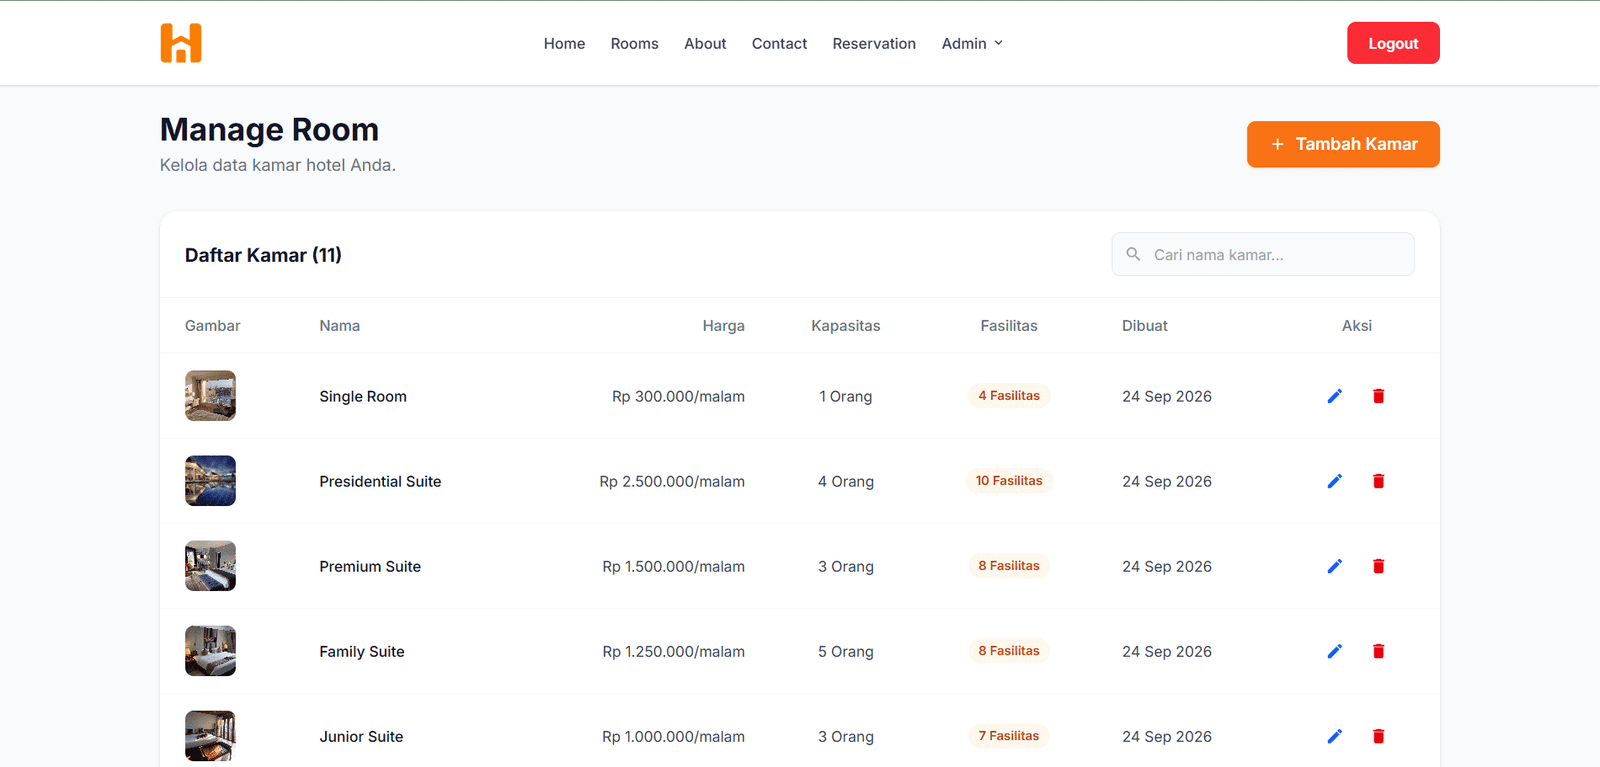
Task: Delete the Premium Suite entry
Action: point(1378,566)
